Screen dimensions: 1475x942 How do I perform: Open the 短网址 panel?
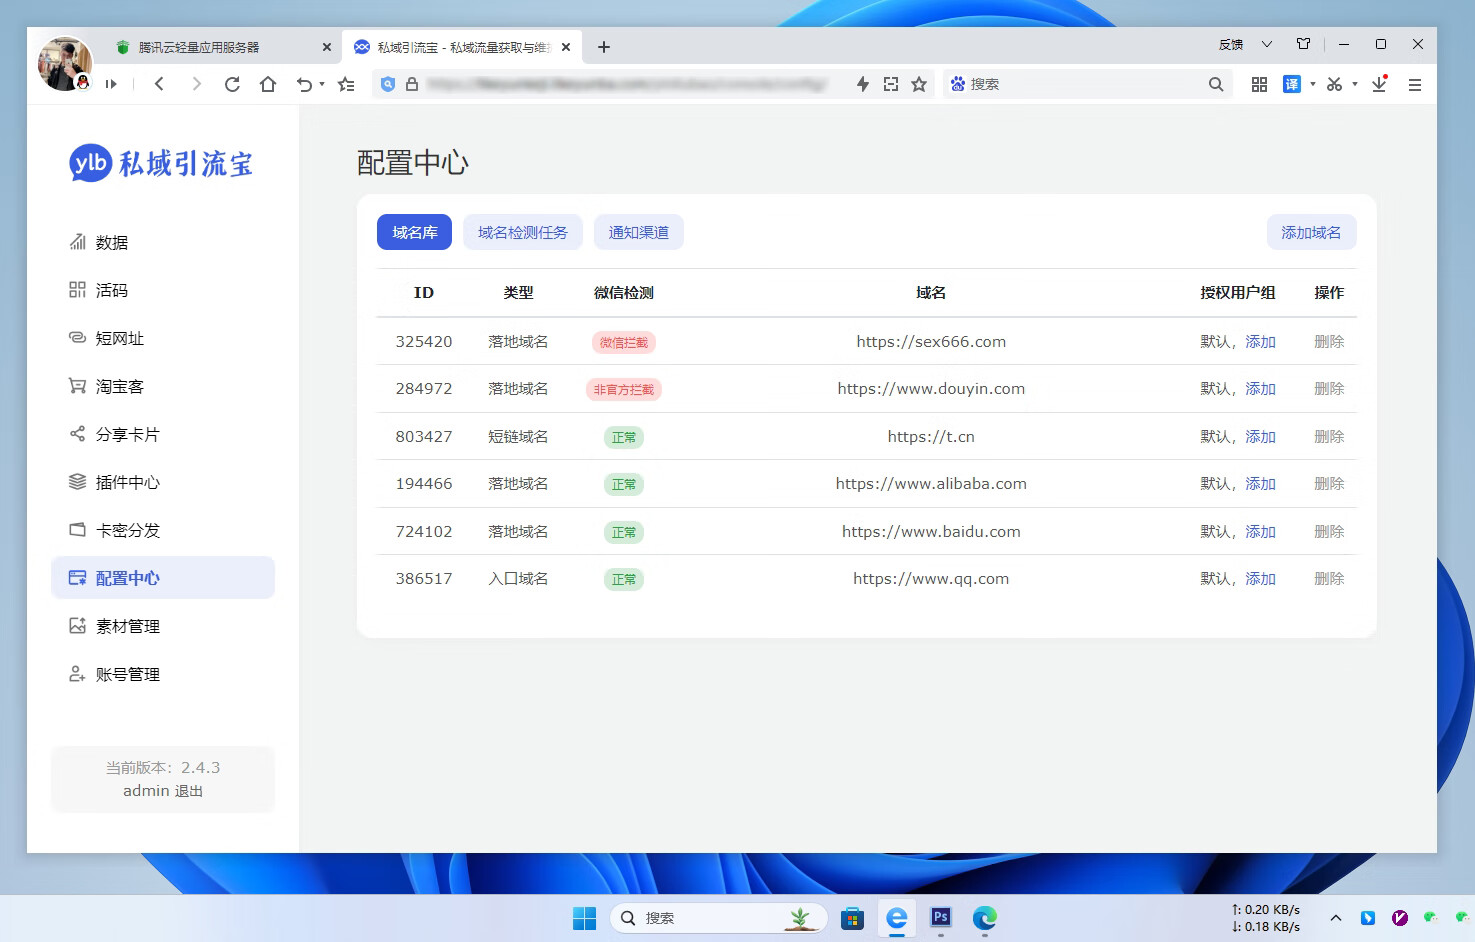coord(120,338)
